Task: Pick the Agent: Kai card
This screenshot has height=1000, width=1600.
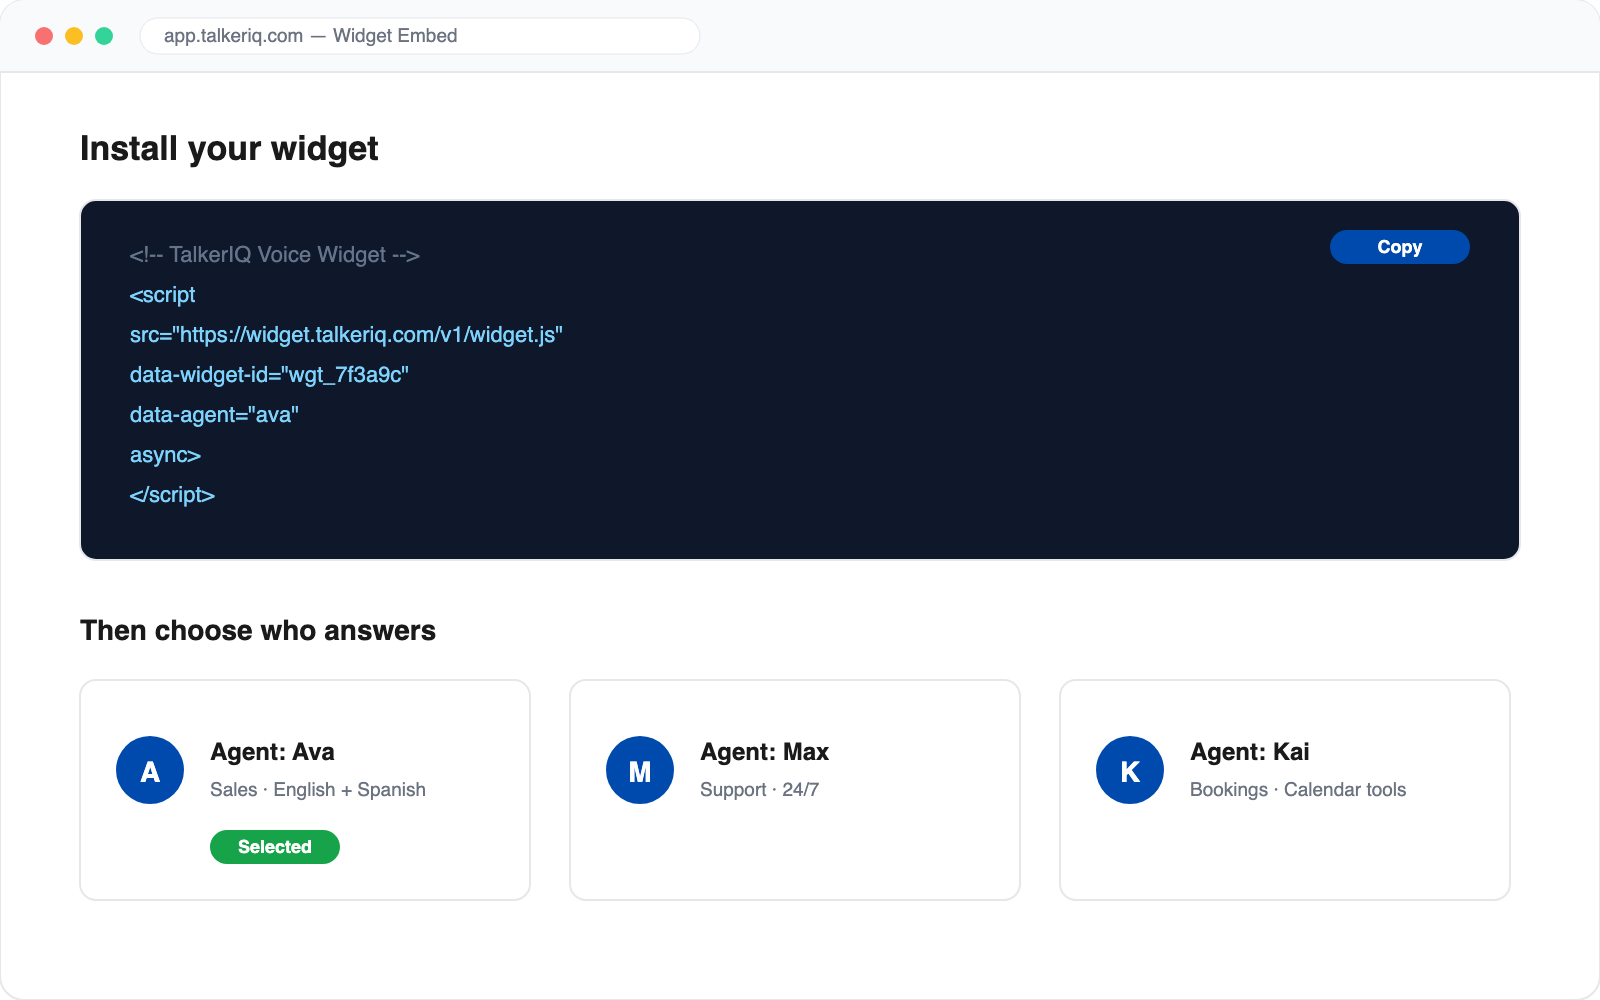Action: coord(1285,790)
